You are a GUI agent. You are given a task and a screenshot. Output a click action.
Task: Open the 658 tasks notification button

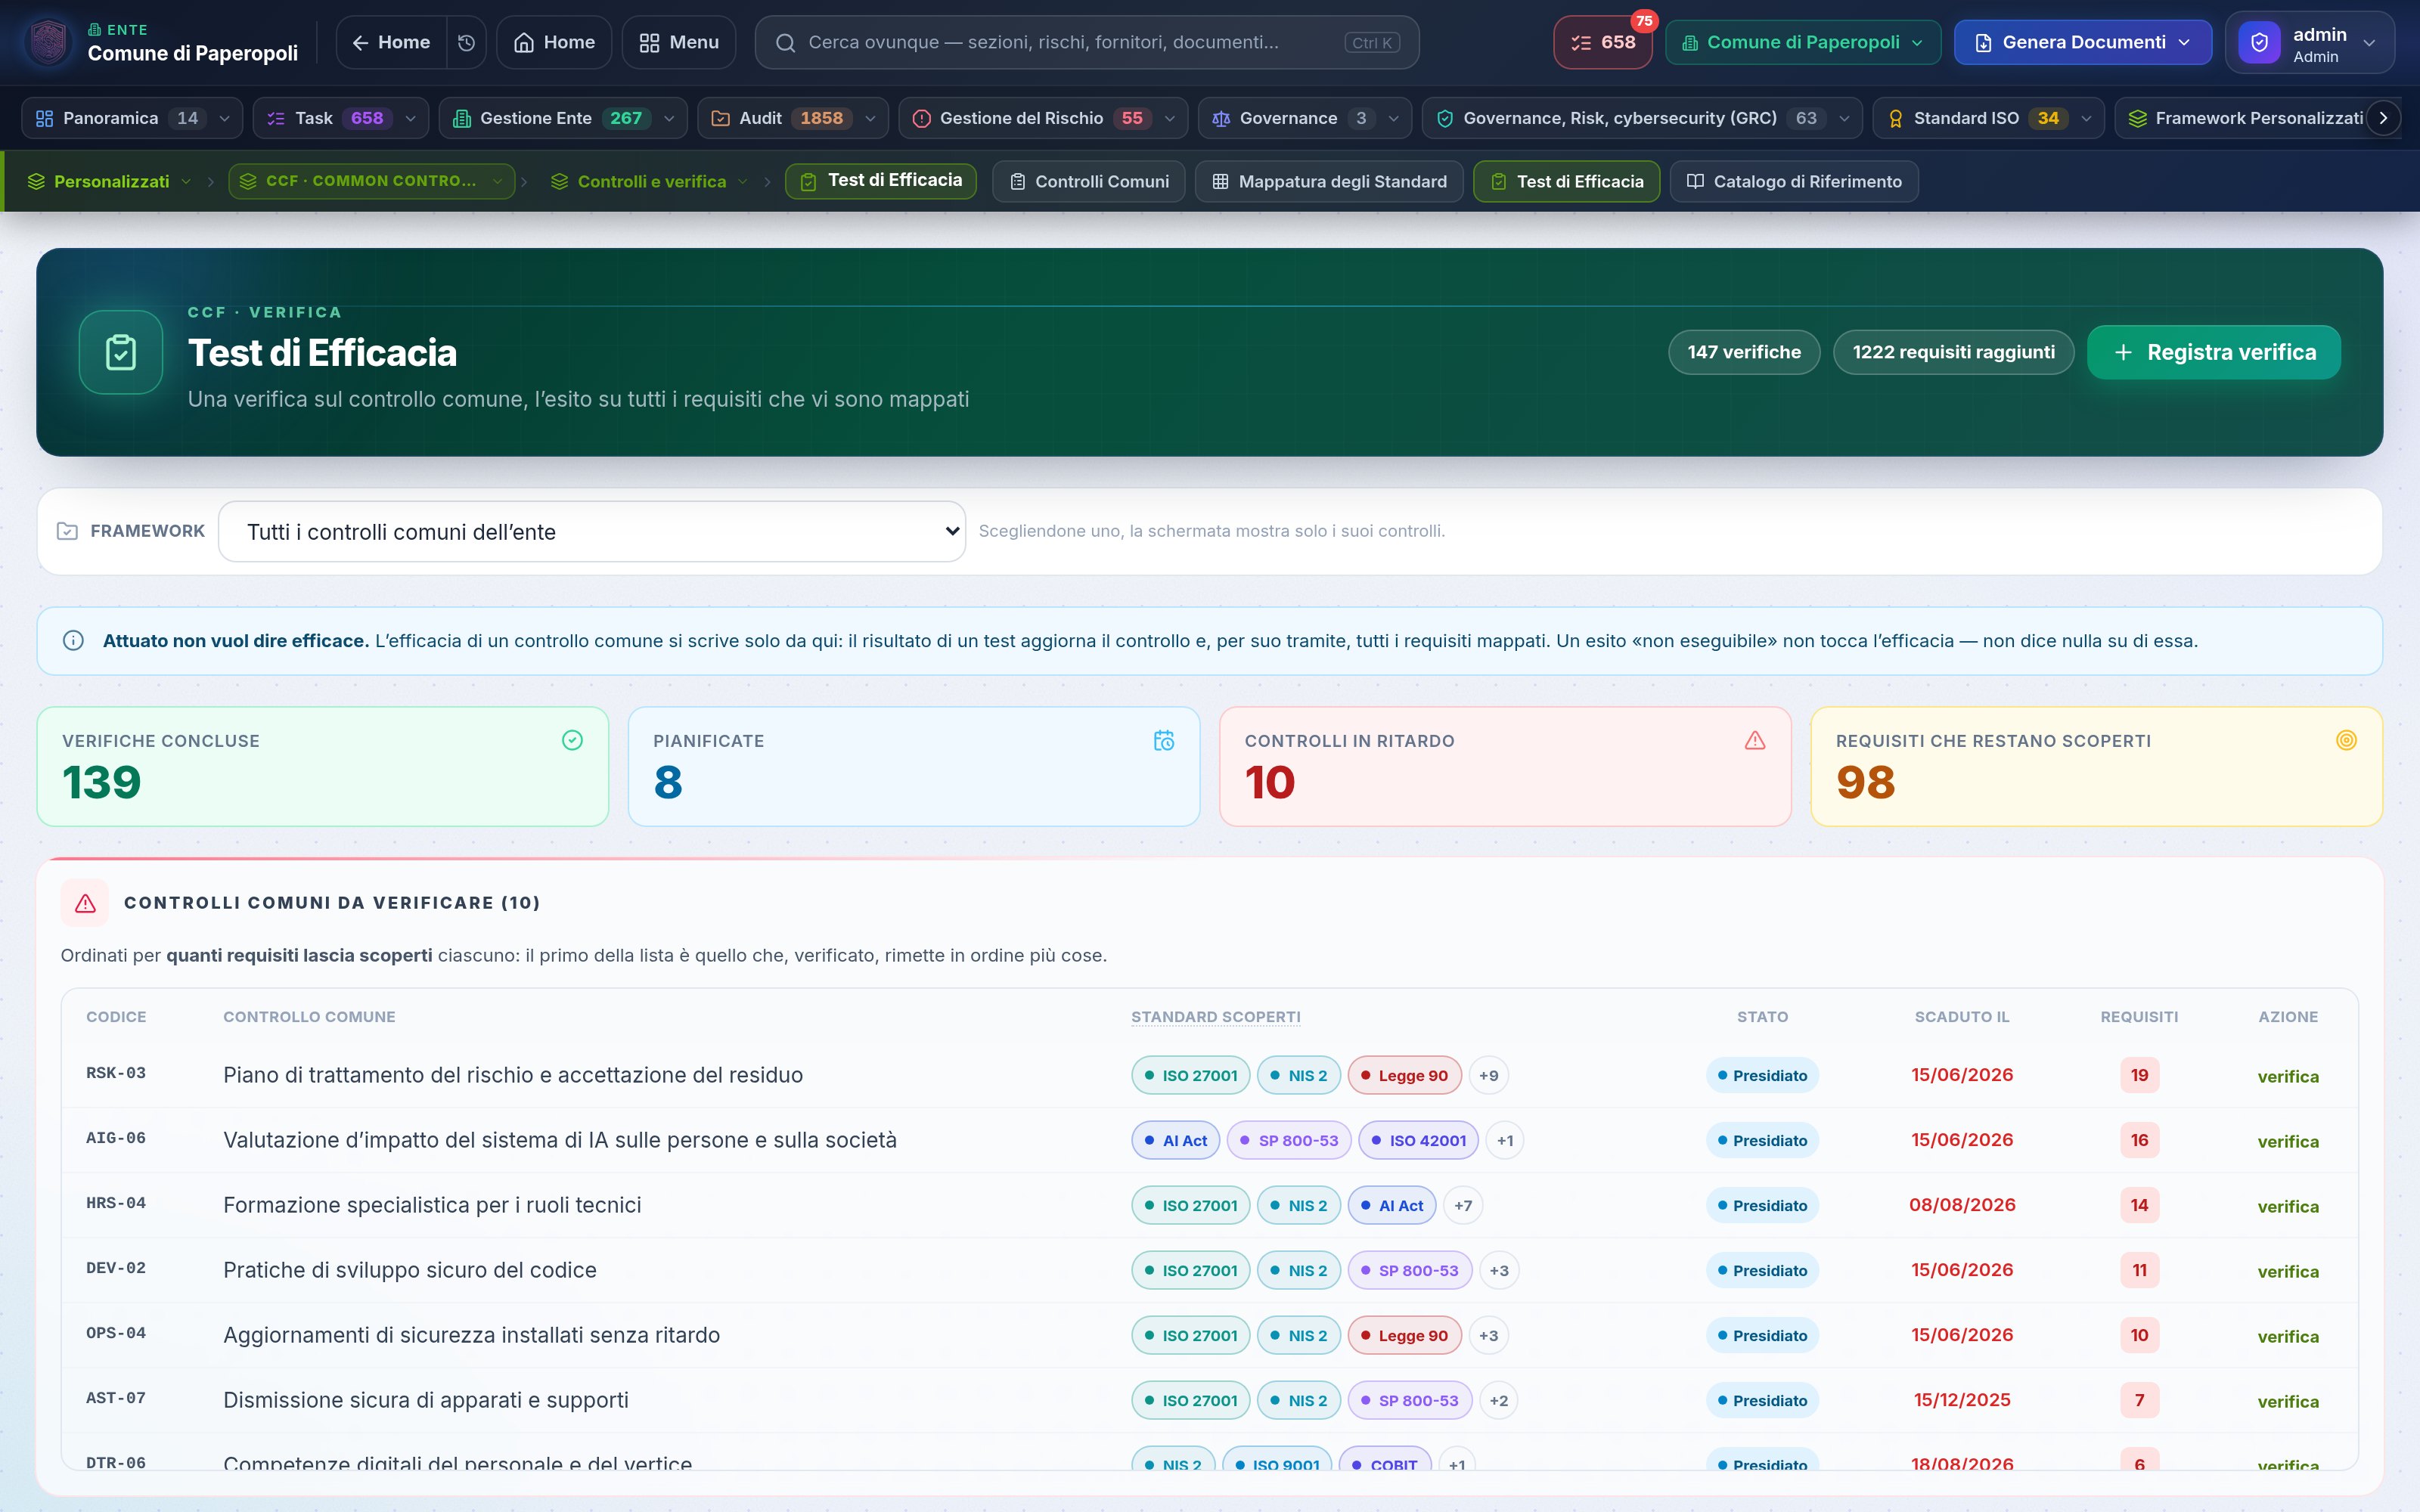pos(1603,42)
